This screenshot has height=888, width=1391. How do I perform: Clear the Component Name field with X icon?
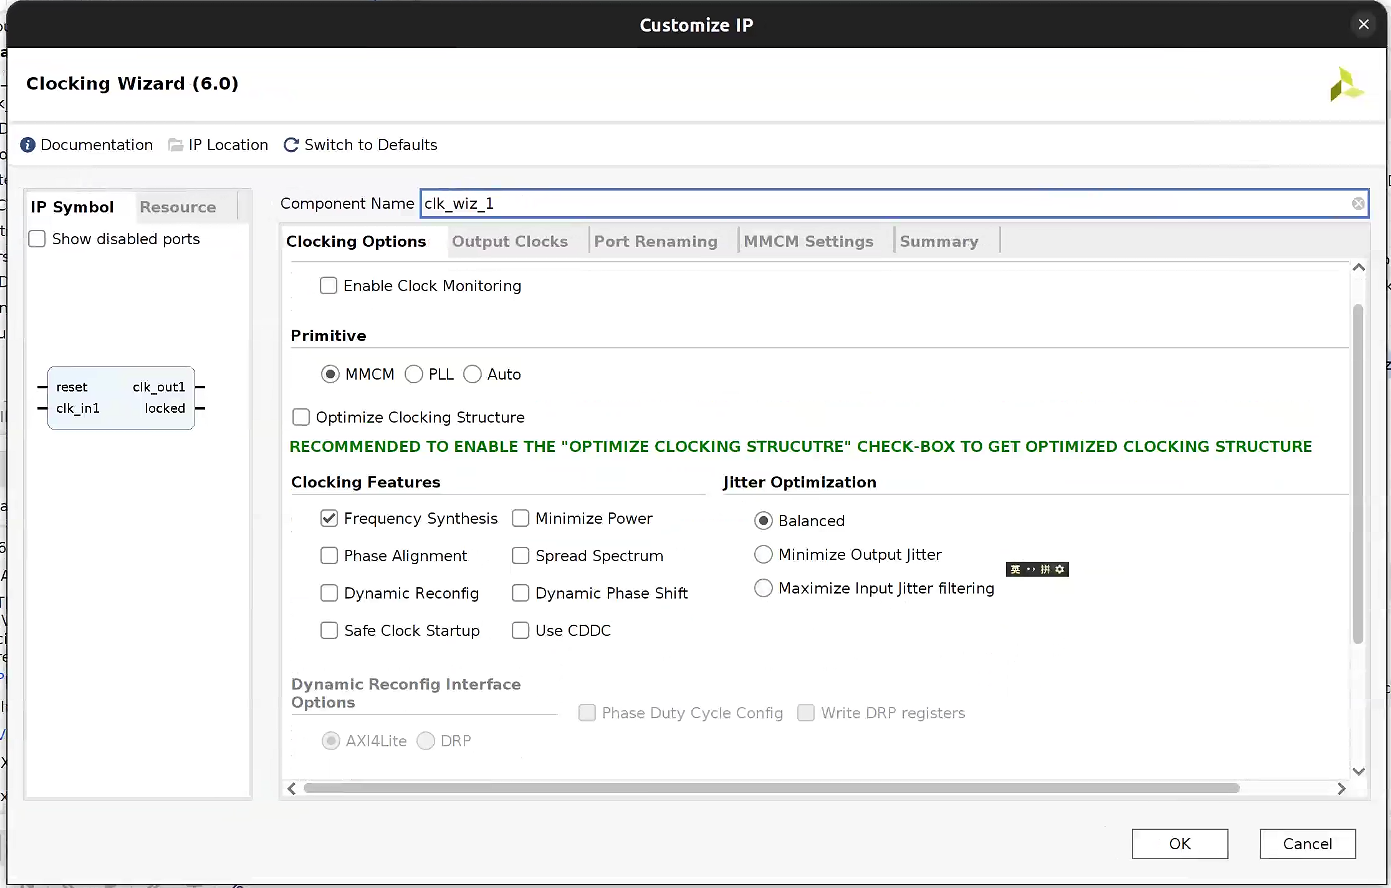coord(1358,204)
